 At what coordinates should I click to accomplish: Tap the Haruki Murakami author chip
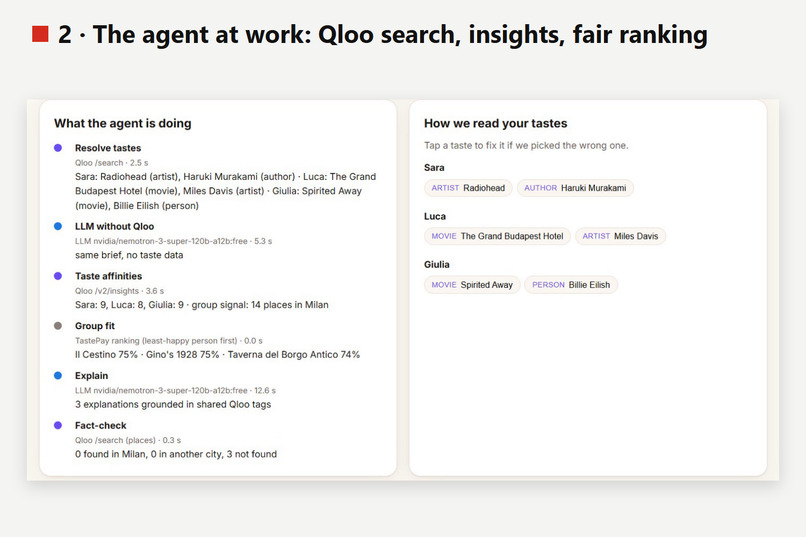tap(575, 188)
